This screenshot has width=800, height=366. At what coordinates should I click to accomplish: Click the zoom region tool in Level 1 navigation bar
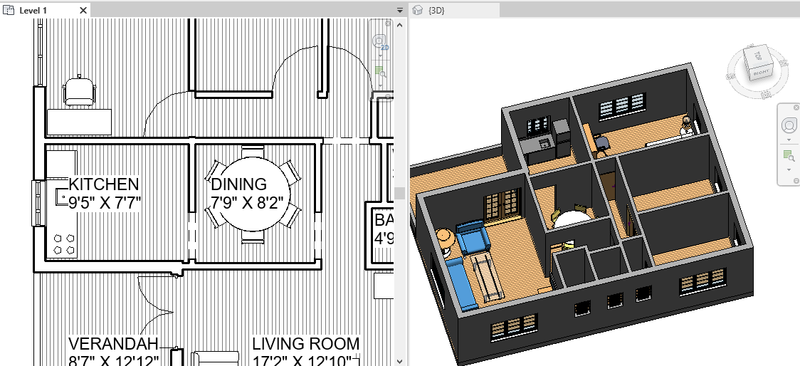coord(380,71)
